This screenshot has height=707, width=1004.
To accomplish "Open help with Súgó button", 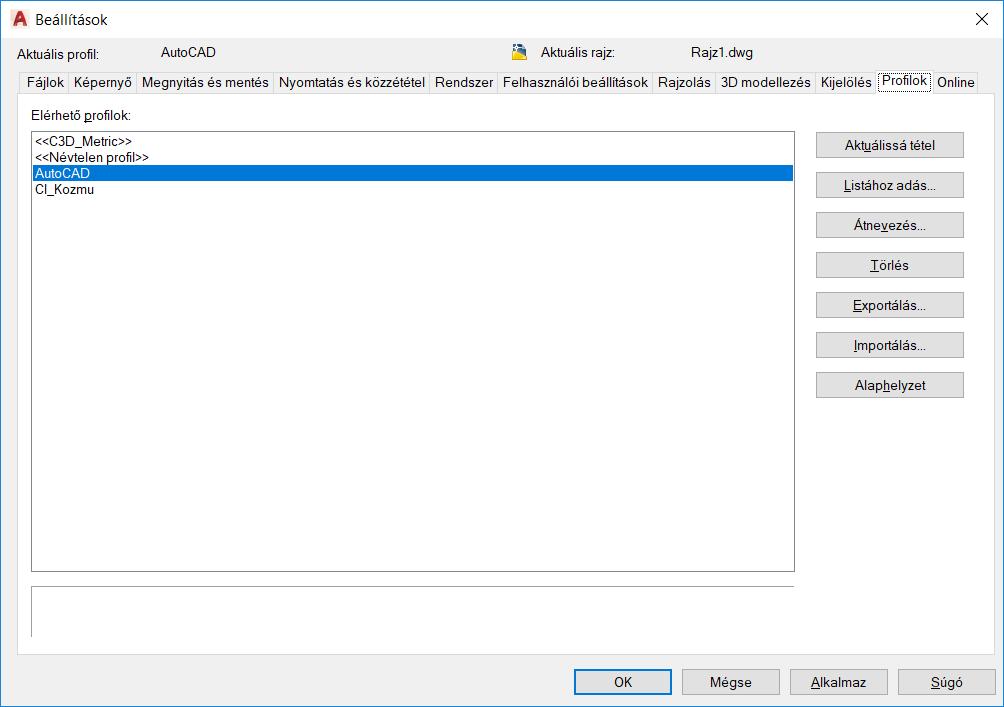I will coord(947,682).
